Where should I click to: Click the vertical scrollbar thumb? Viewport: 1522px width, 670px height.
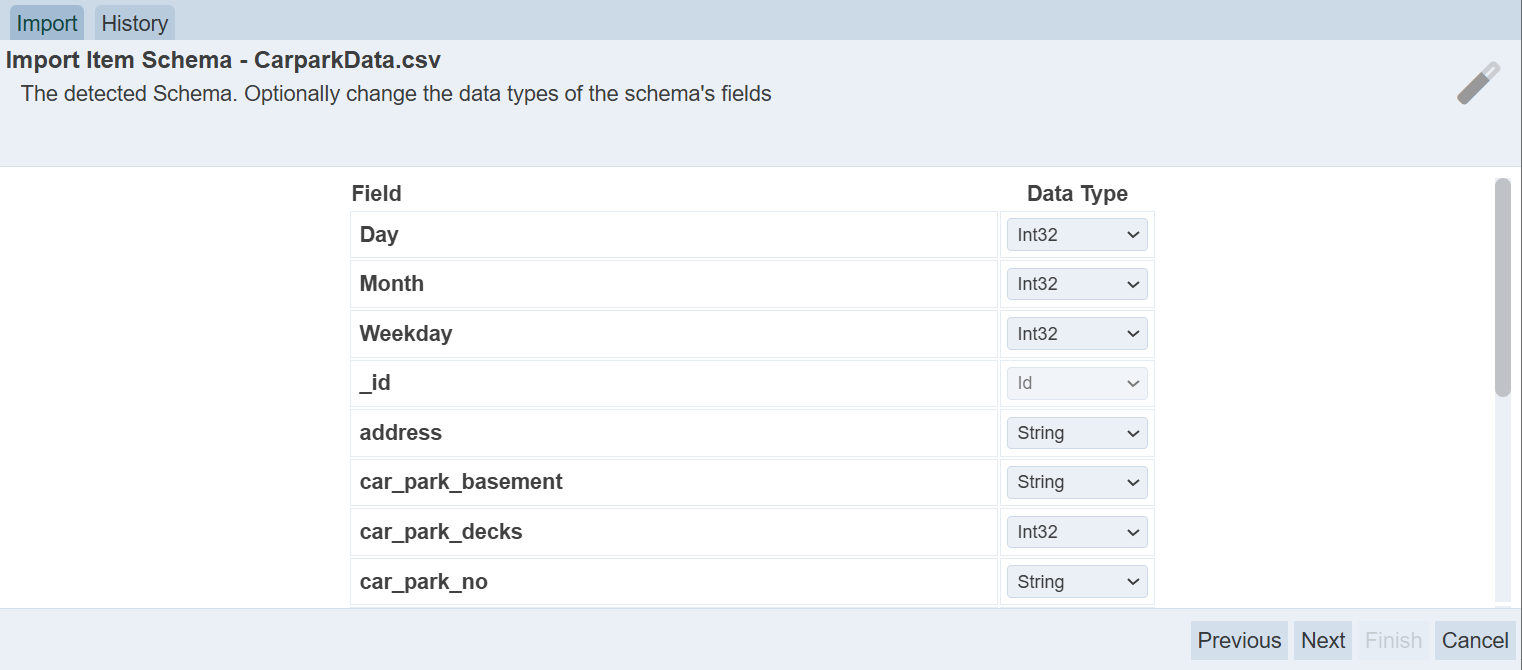coord(1502,287)
